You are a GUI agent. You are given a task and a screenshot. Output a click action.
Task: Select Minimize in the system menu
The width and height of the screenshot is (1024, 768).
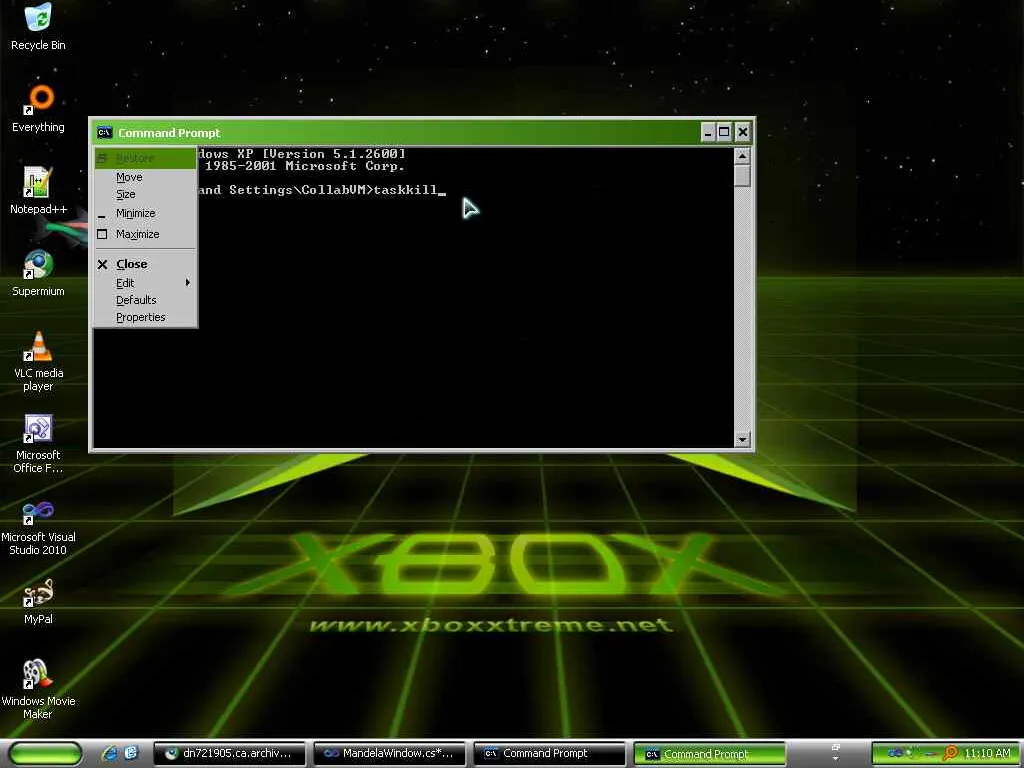coord(145,213)
